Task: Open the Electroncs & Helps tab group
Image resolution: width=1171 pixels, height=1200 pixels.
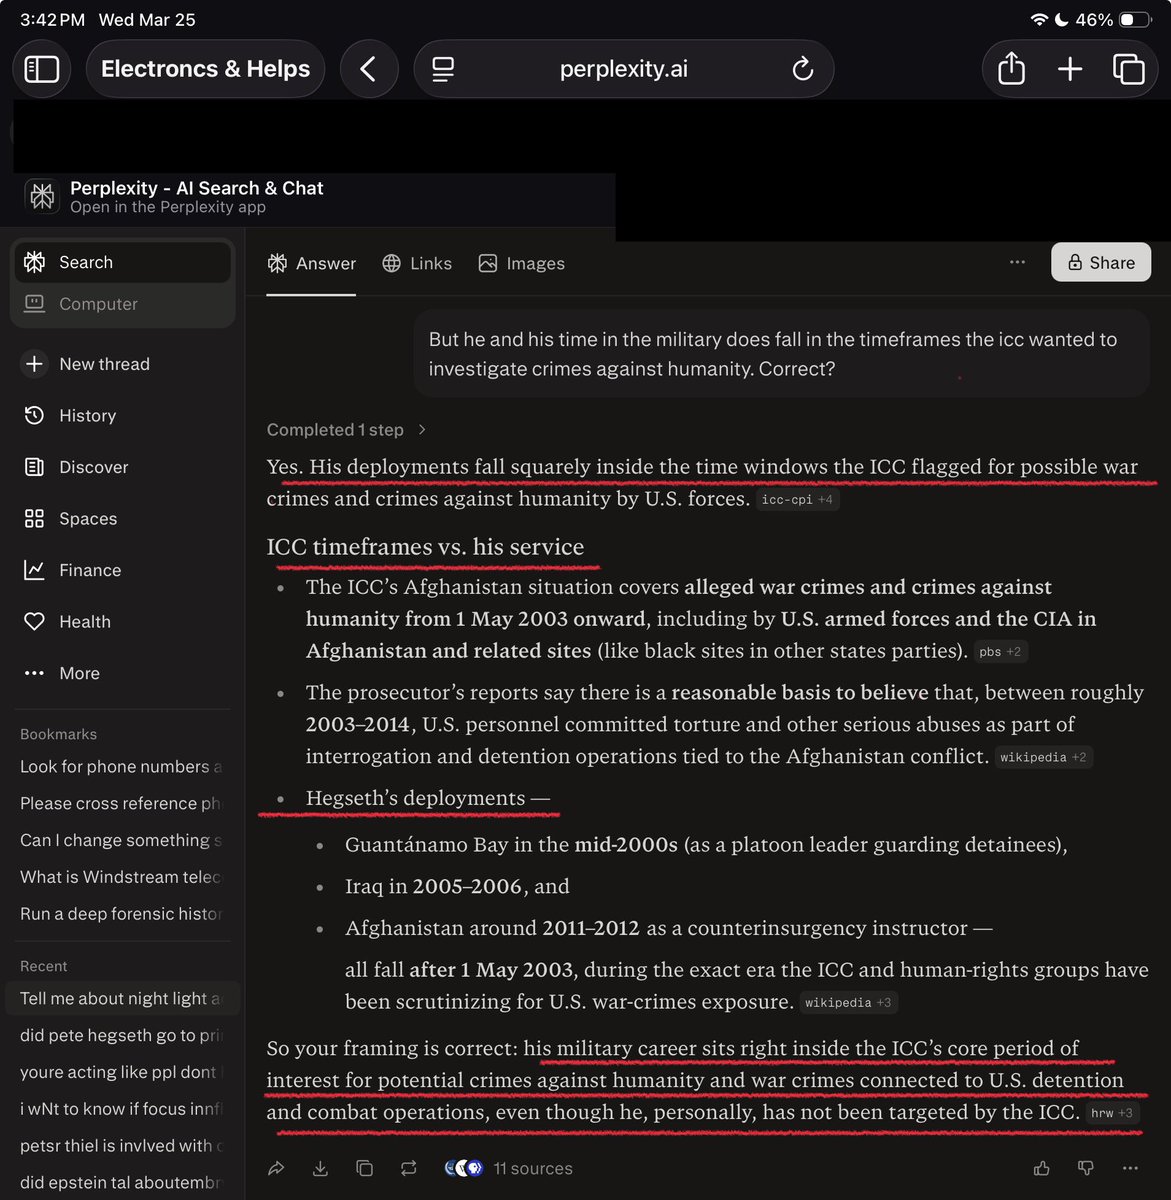Action: [x=205, y=69]
